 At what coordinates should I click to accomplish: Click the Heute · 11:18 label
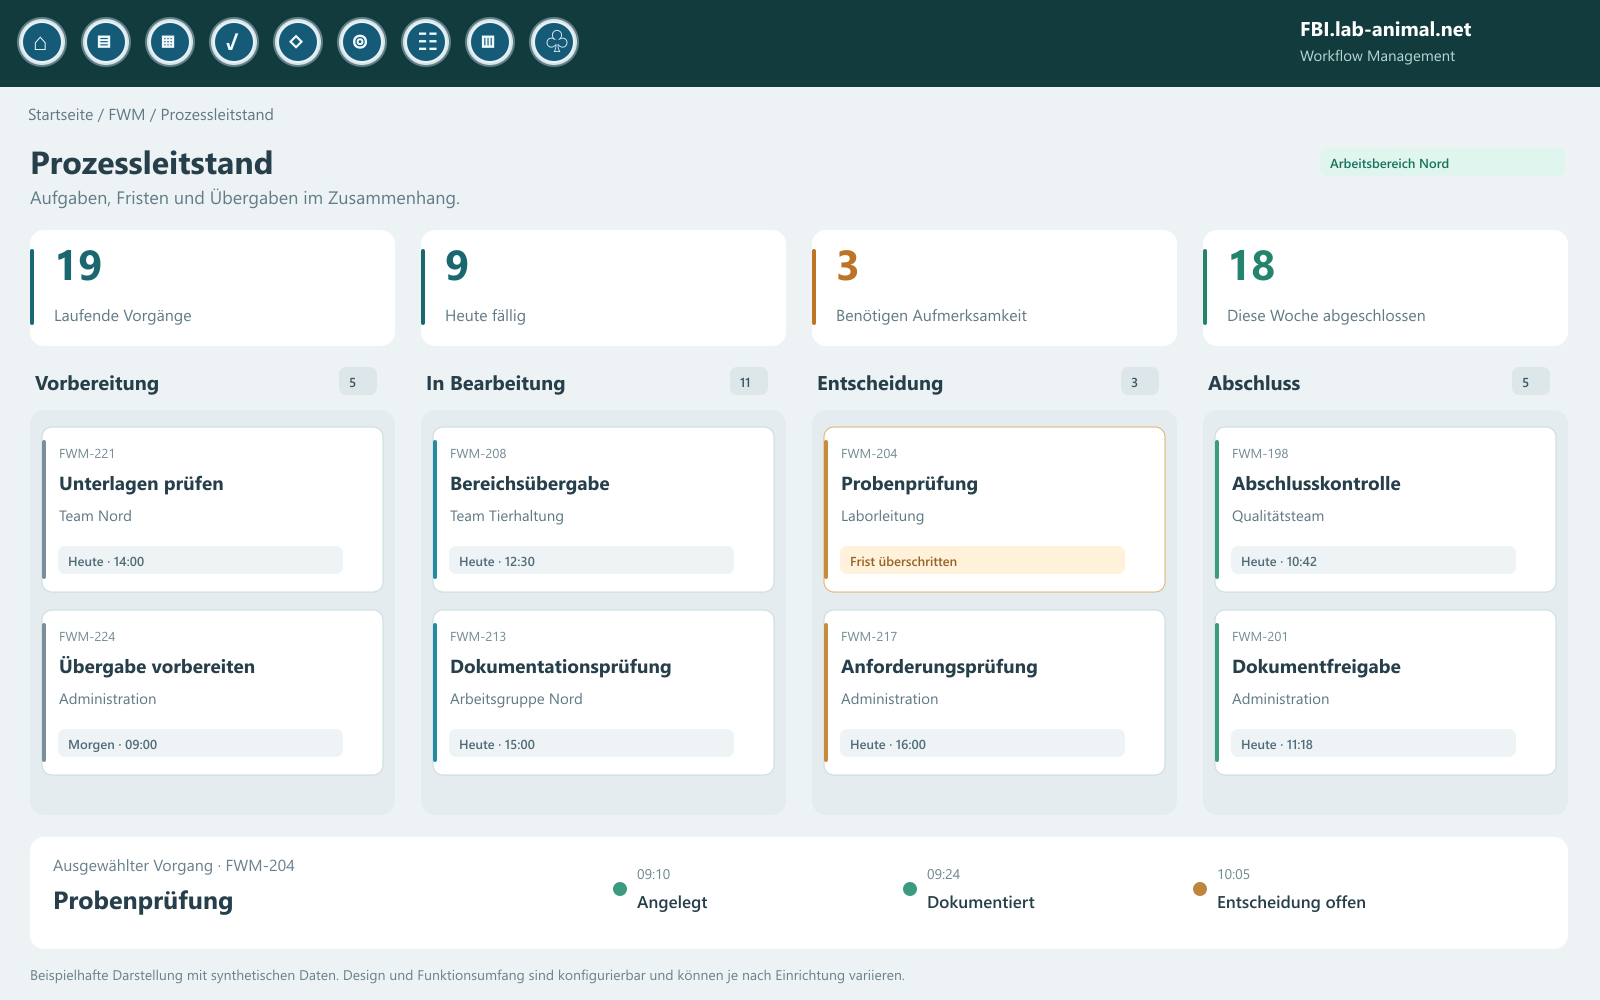click(x=1373, y=744)
